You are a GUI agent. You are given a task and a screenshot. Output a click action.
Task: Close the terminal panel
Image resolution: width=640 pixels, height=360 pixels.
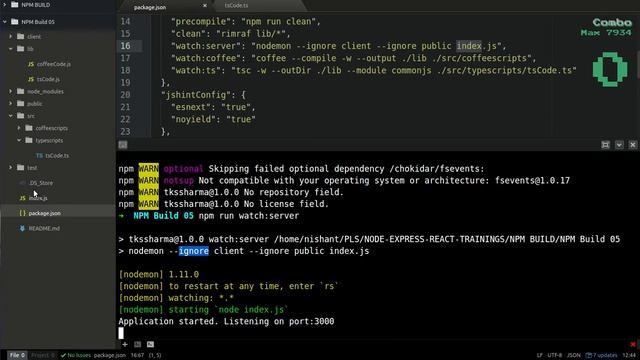click(633, 145)
